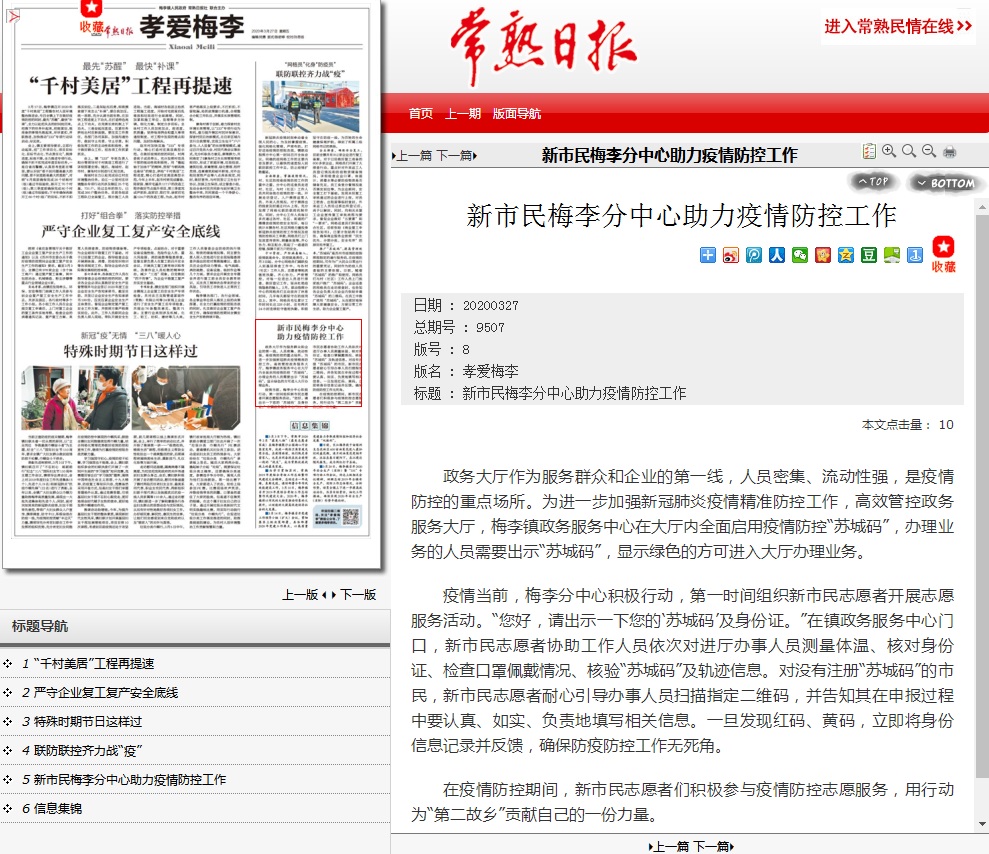Click the next page right arrow
989x854 pixels.
pyautogui.click(x=334, y=595)
